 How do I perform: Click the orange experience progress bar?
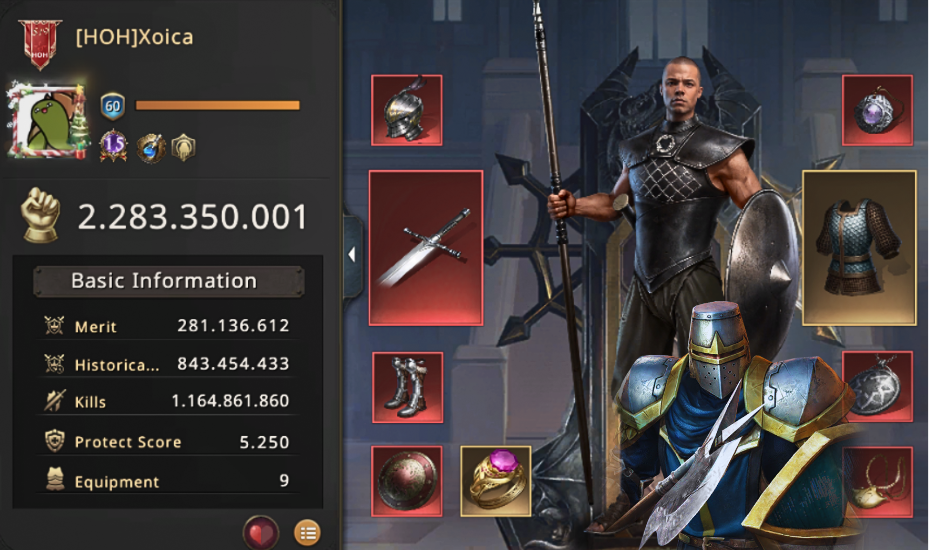tap(217, 105)
